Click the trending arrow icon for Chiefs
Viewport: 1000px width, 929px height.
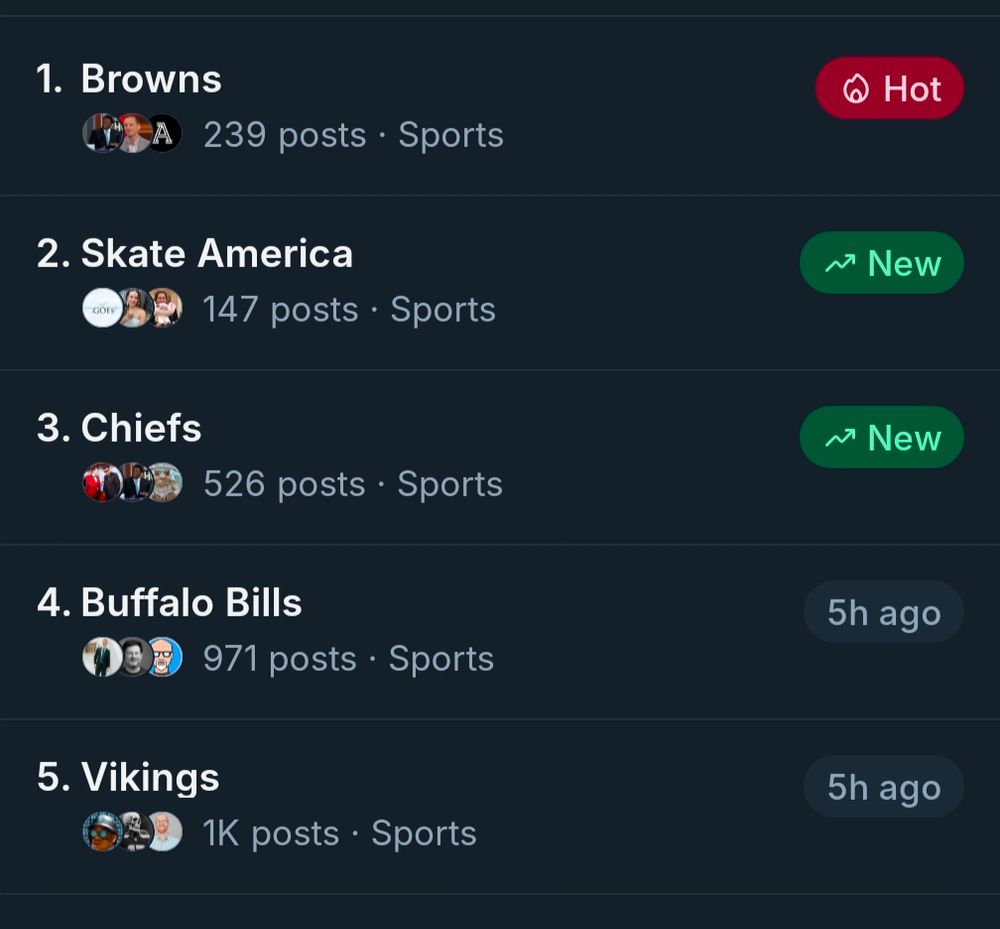pyautogui.click(x=840, y=439)
